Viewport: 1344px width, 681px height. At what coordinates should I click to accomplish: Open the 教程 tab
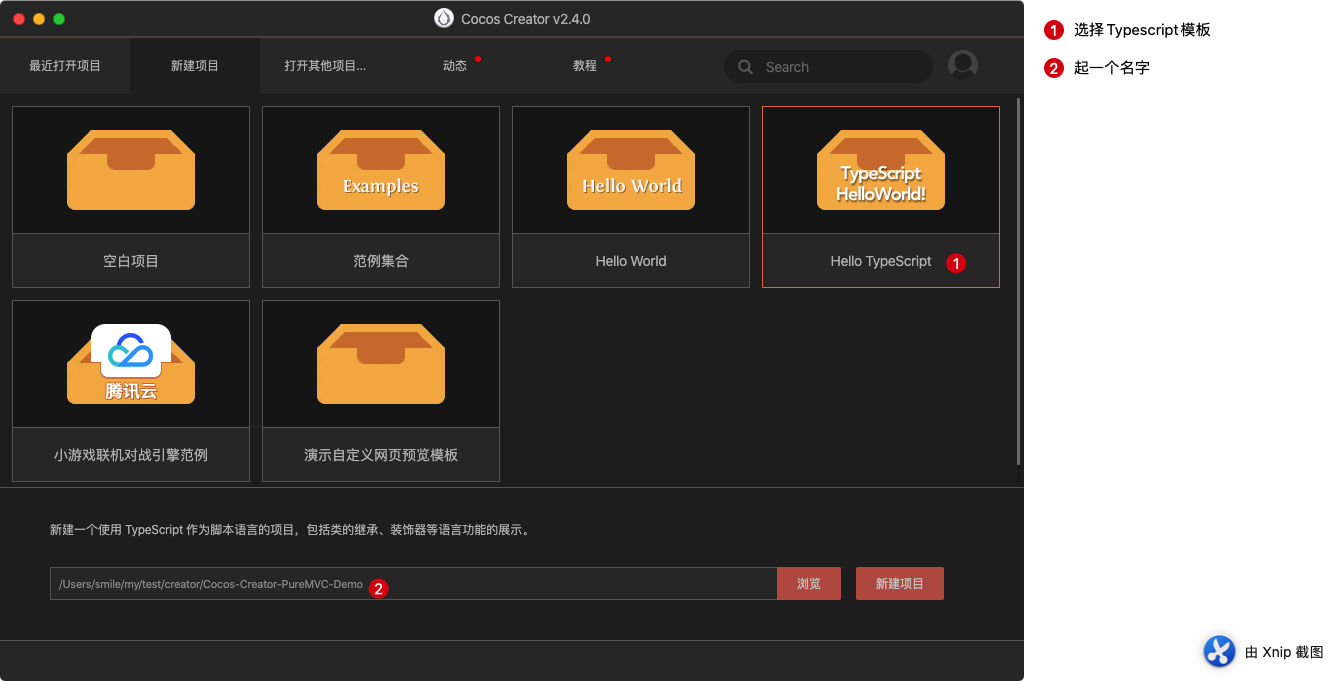click(585, 66)
